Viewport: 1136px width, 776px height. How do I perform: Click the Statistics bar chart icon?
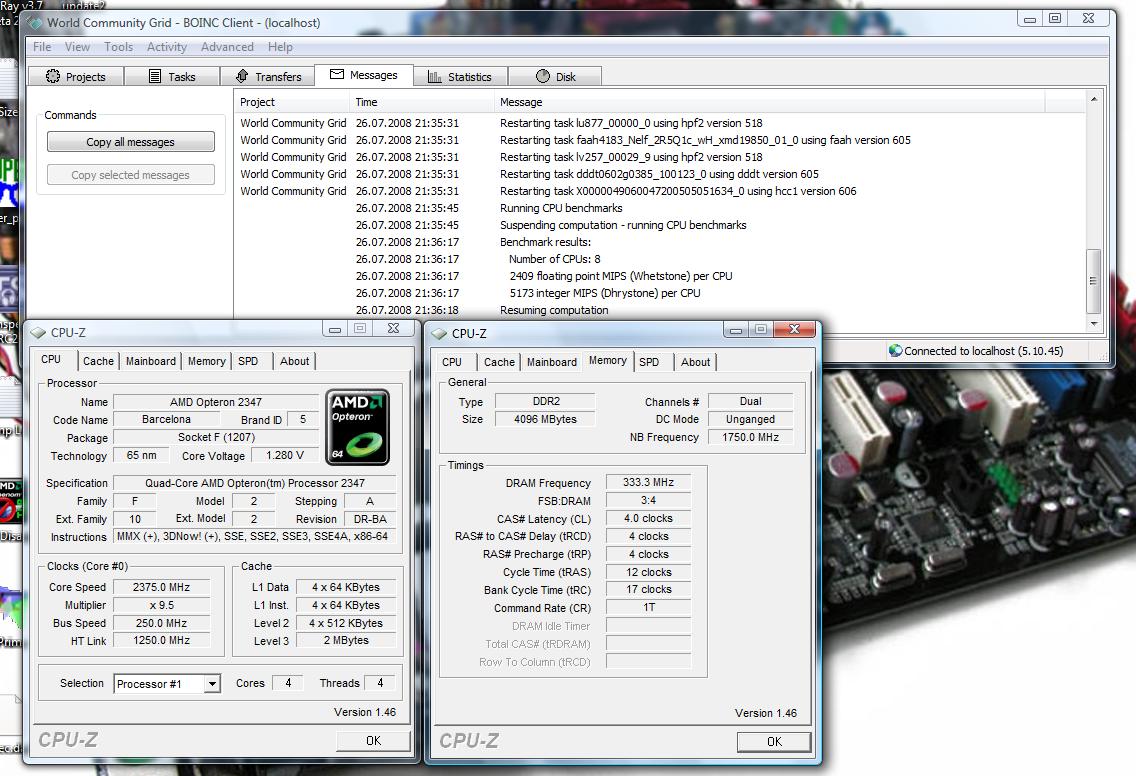click(x=435, y=76)
